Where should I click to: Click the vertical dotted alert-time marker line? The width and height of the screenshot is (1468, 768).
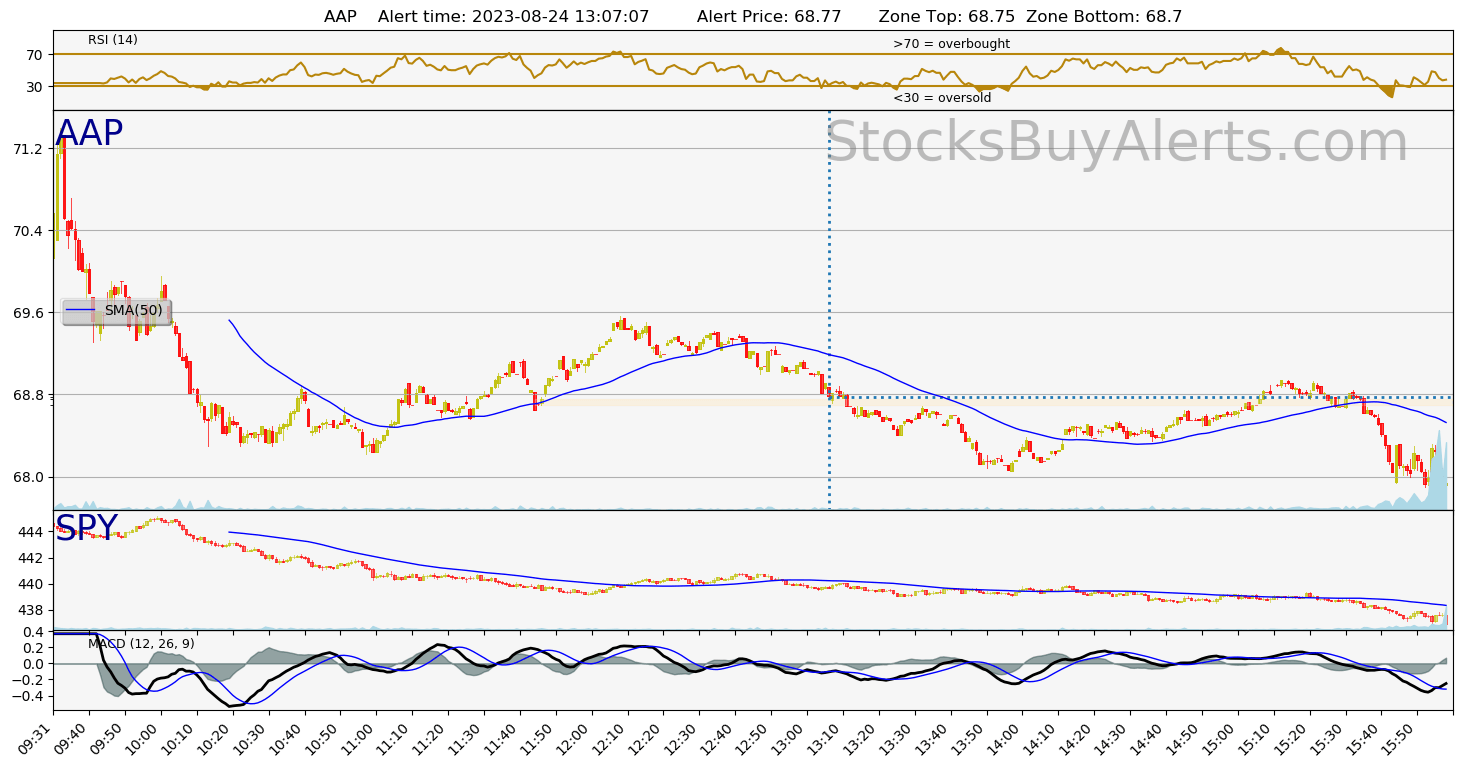click(x=829, y=310)
